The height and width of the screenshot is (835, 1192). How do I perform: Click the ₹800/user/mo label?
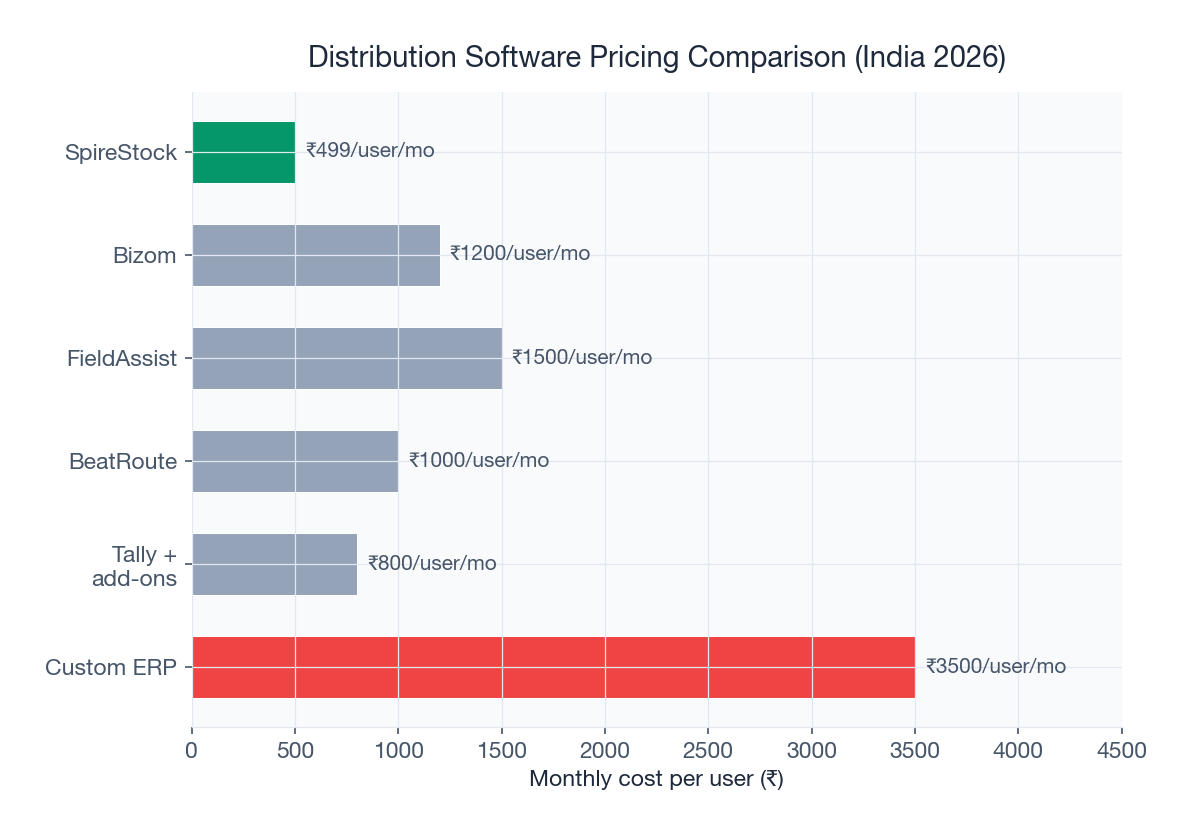(x=432, y=563)
